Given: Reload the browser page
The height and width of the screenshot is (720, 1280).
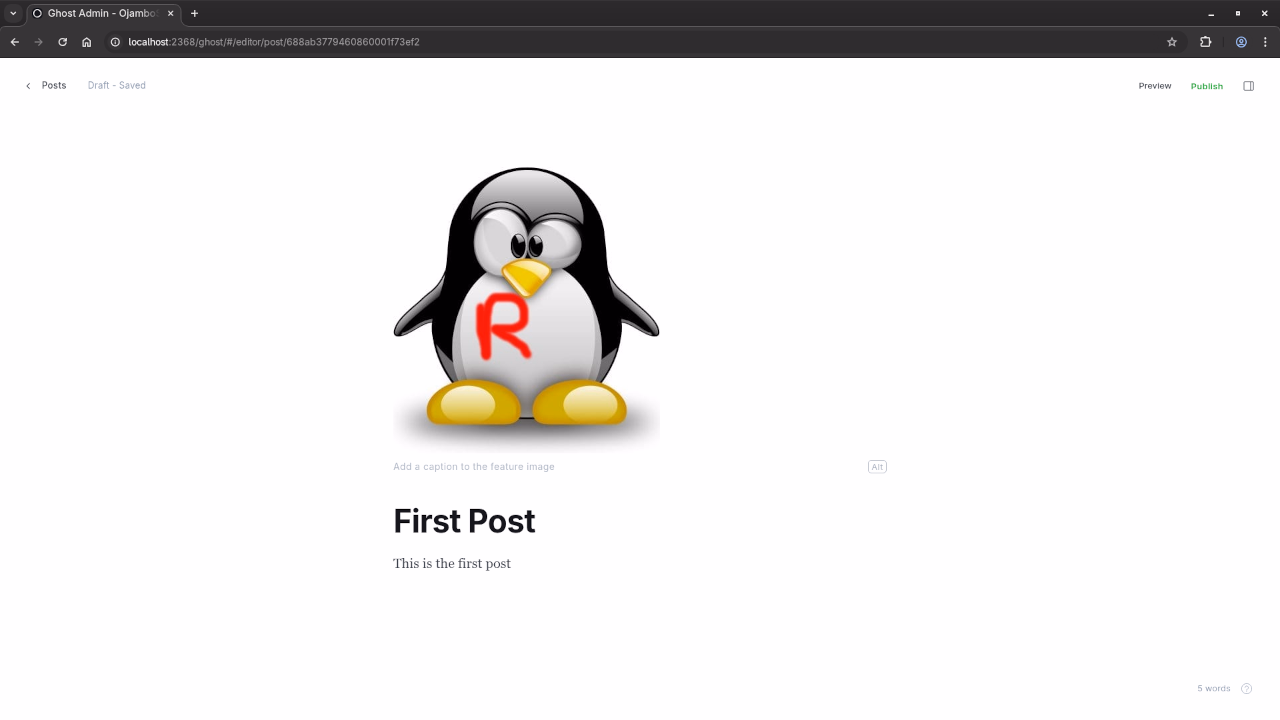Looking at the screenshot, I should click(x=62, y=42).
